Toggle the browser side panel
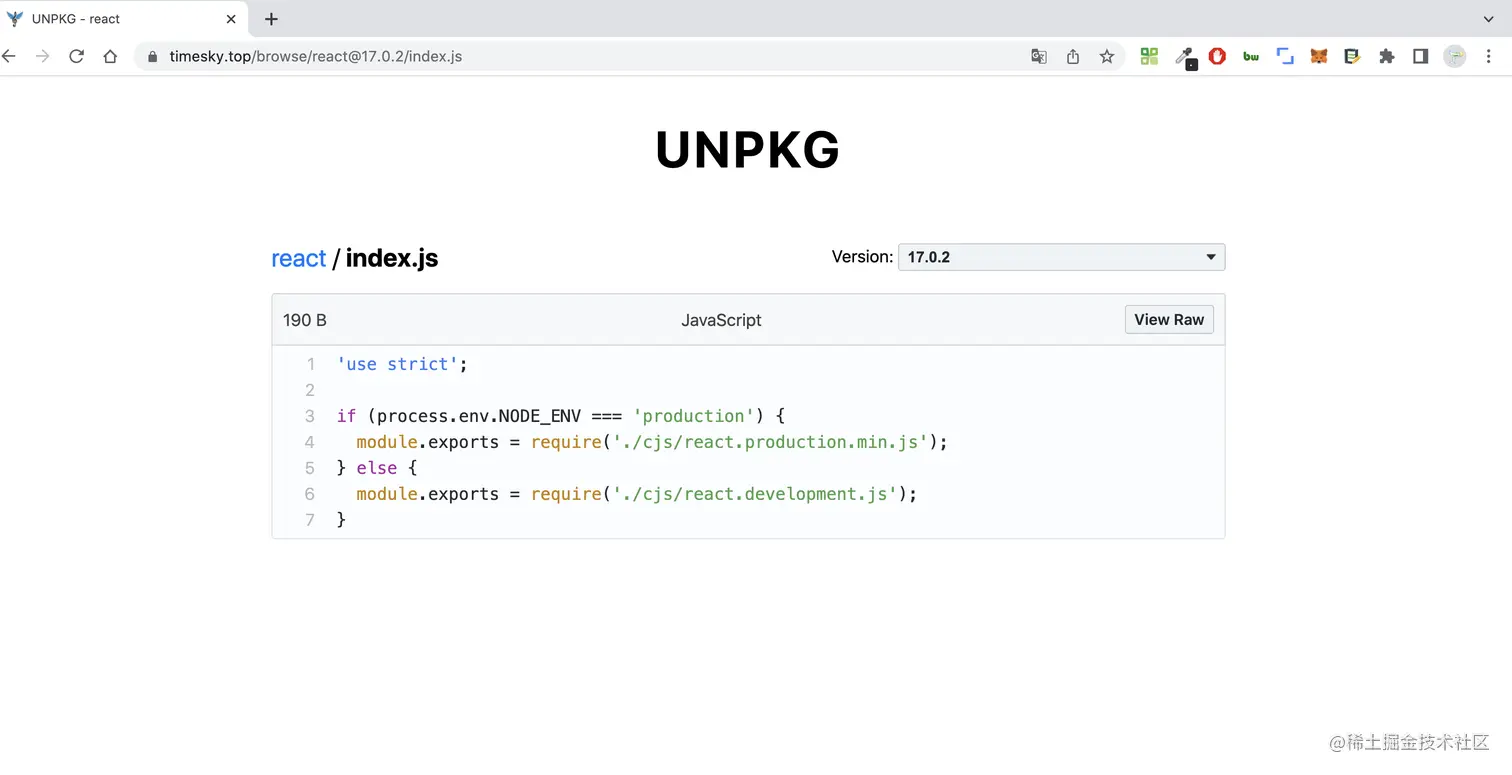 click(1420, 57)
